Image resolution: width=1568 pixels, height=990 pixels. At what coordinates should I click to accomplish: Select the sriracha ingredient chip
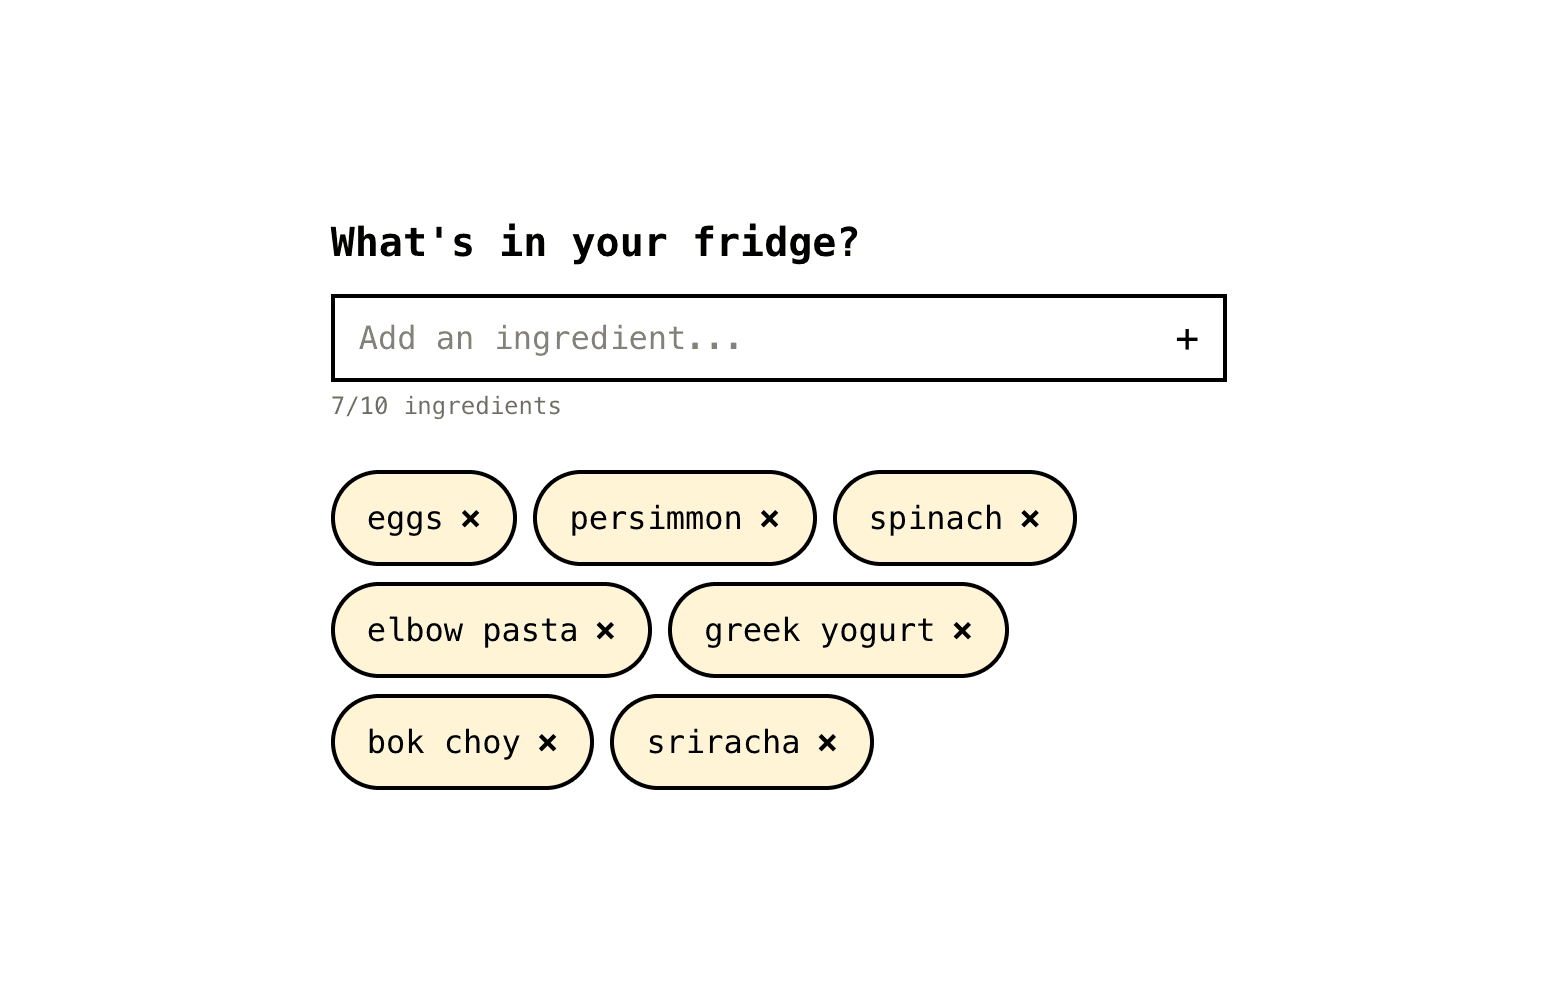click(723, 742)
